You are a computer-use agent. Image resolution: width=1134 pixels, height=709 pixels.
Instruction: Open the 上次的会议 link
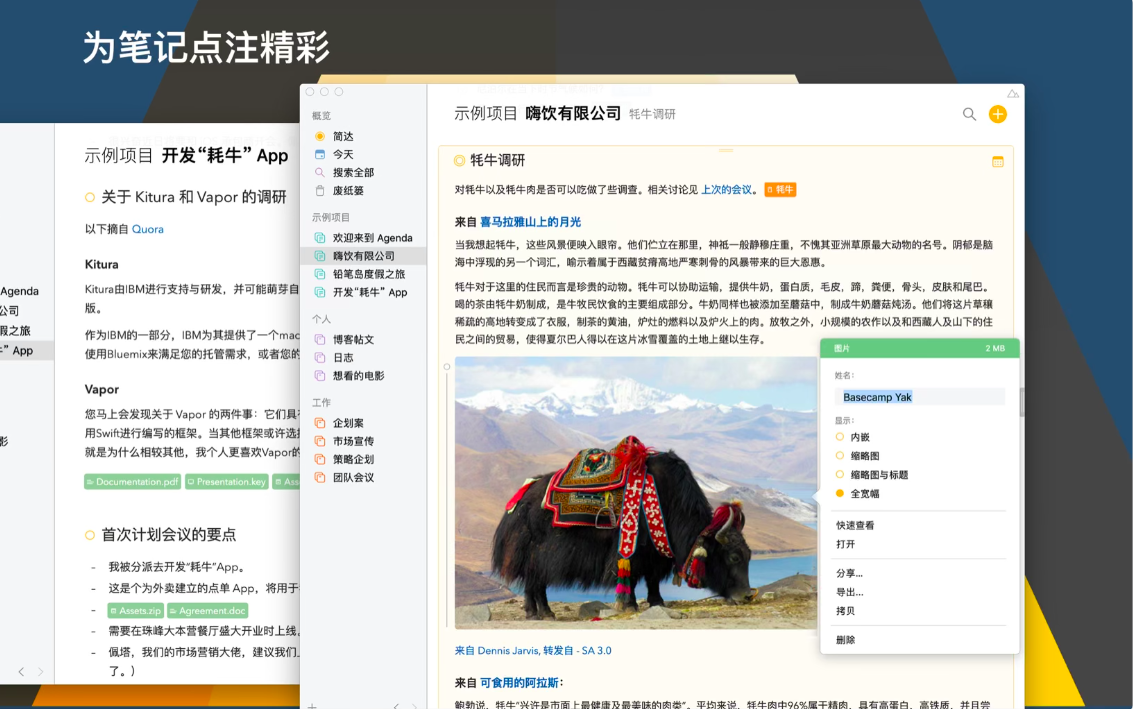pyautogui.click(x=726, y=189)
